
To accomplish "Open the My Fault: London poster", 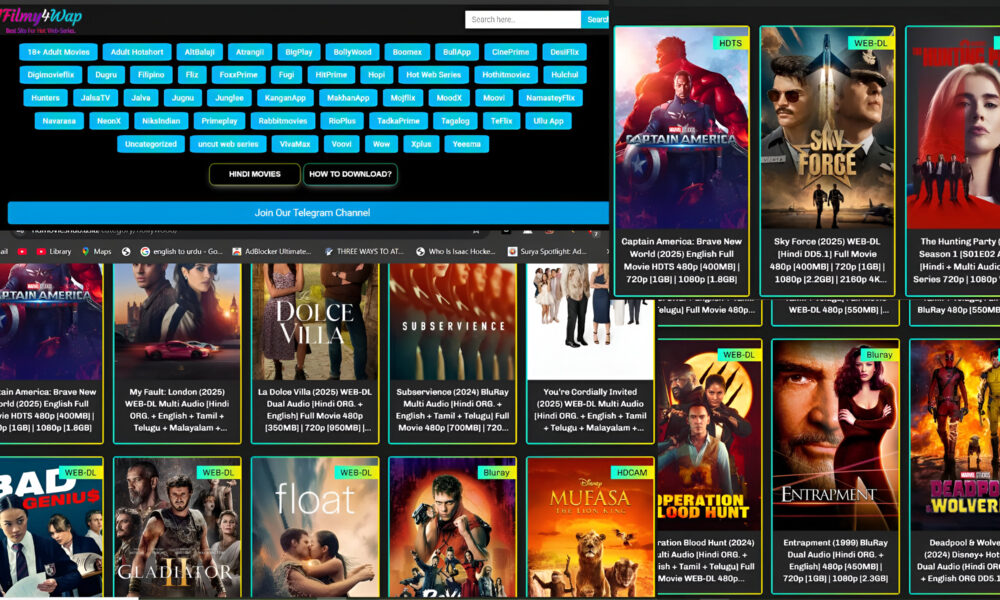I will pos(177,321).
